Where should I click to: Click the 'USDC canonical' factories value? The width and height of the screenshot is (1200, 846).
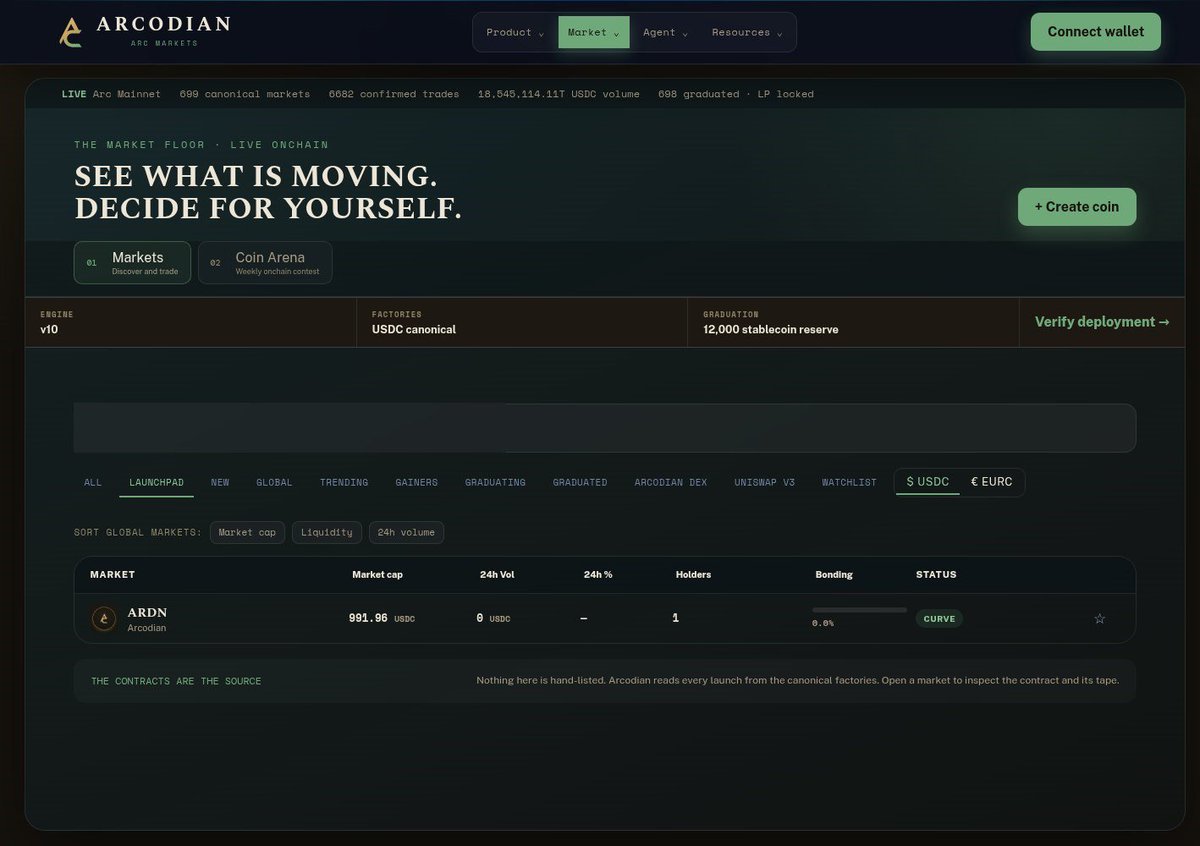click(414, 330)
